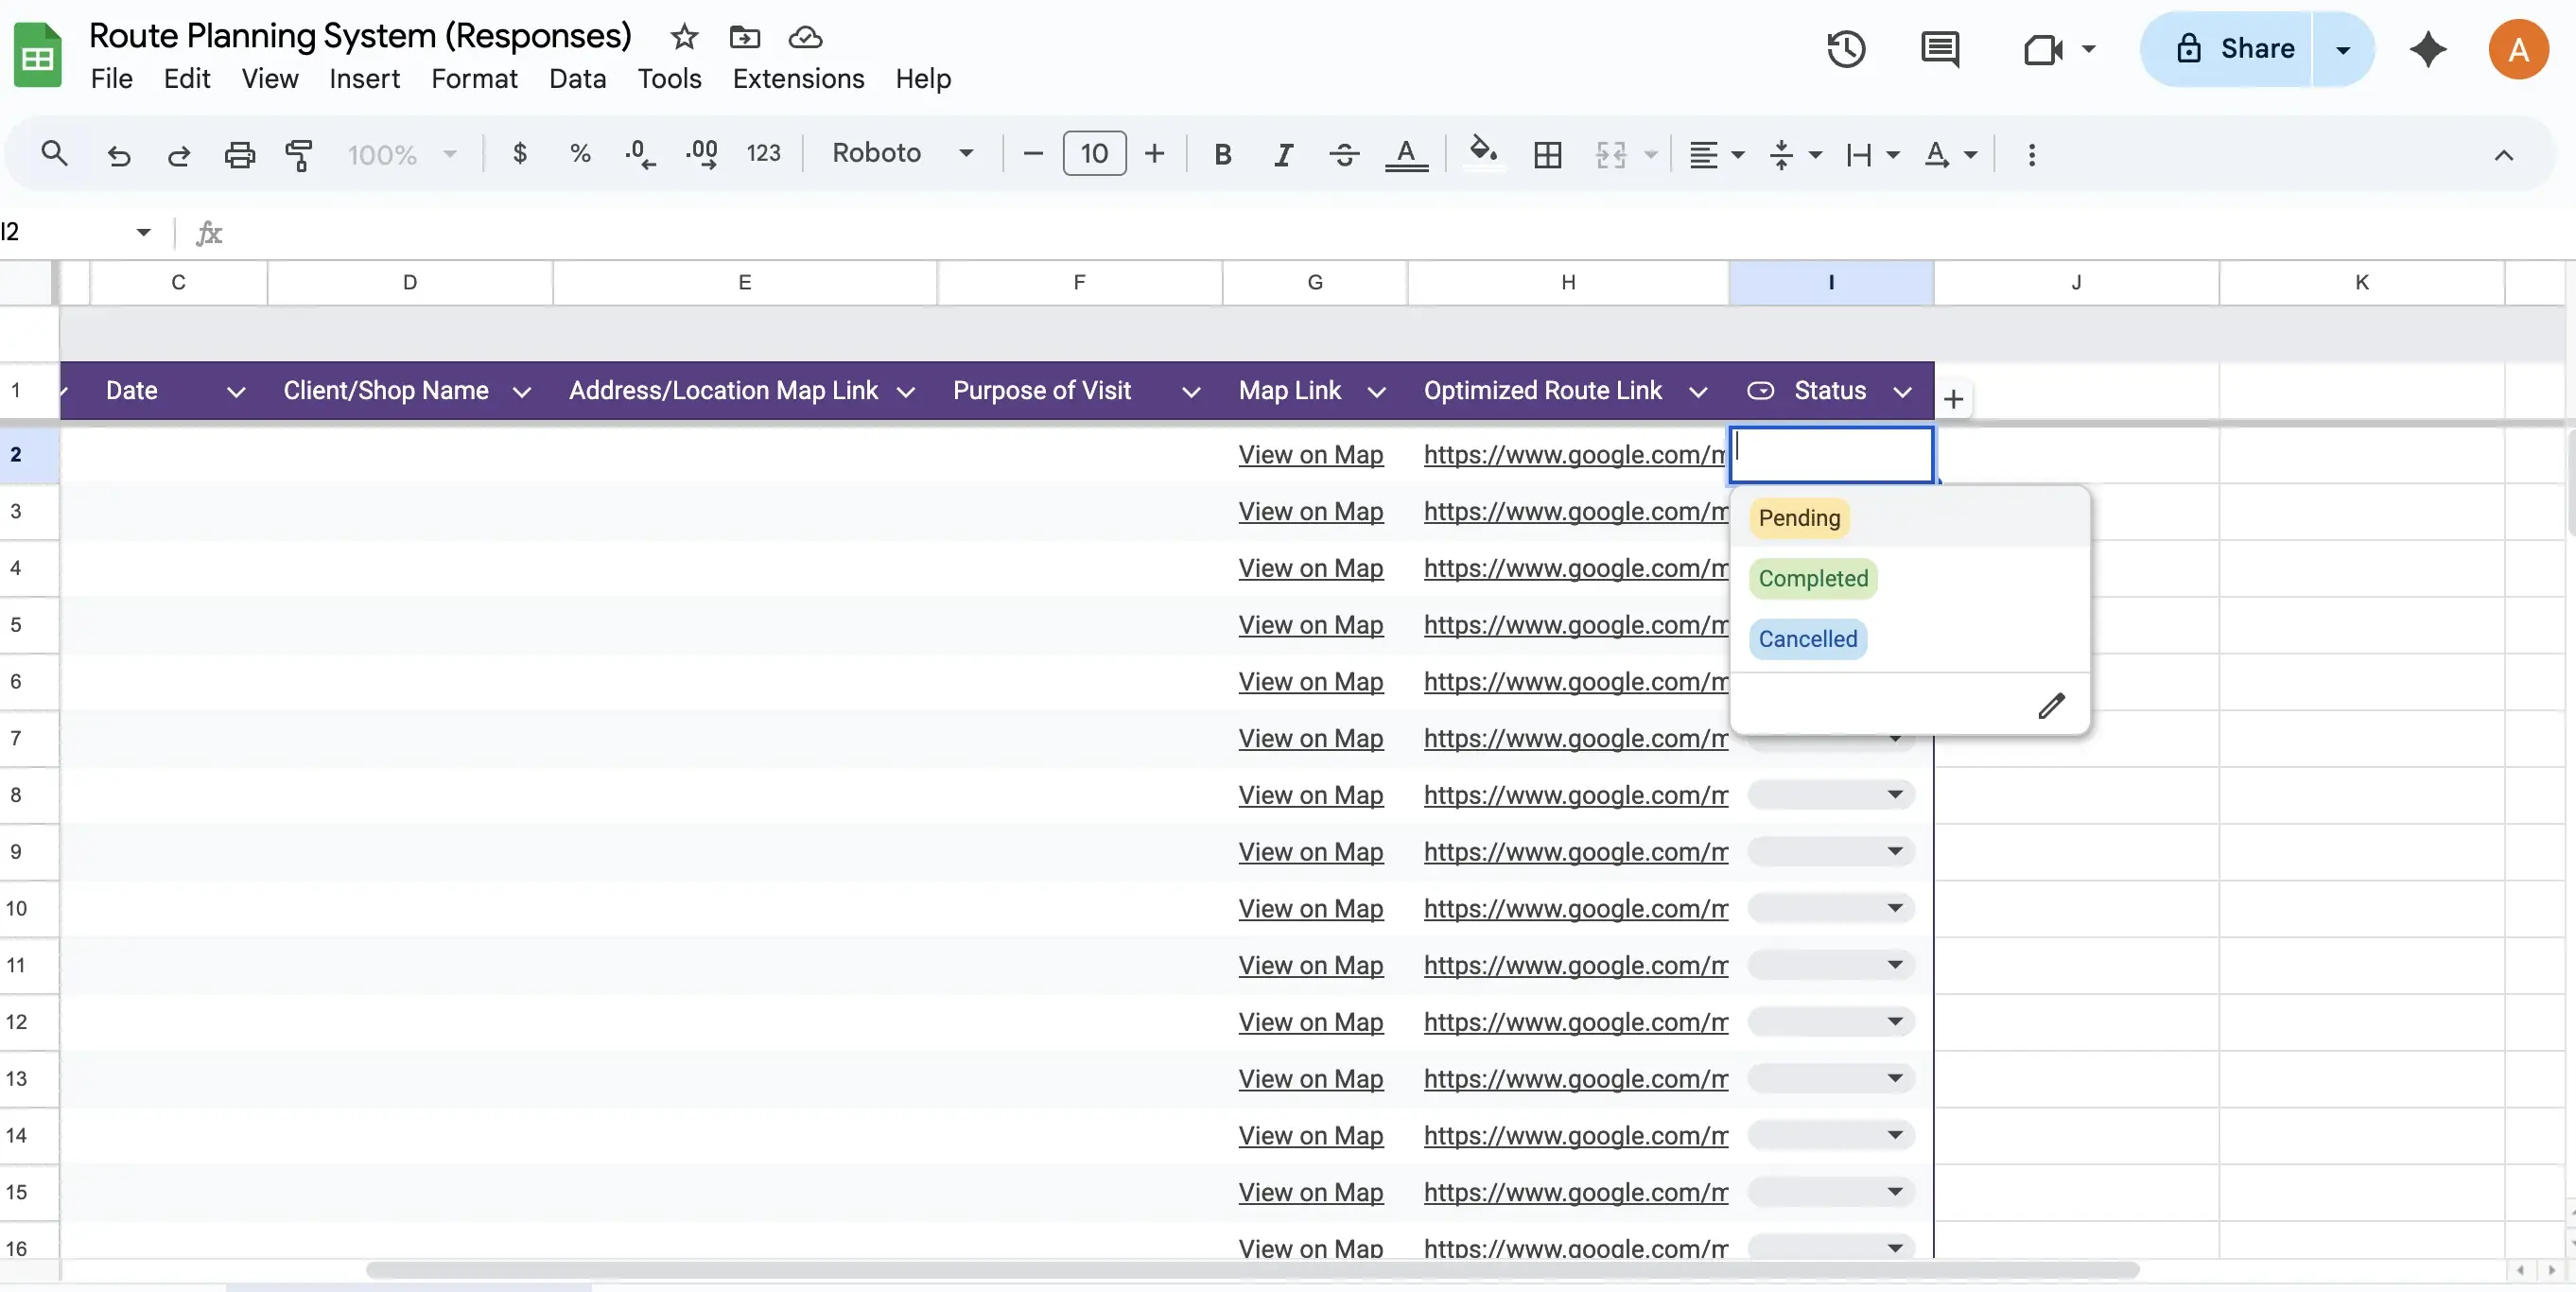2576x1292 pixels.
Task: Click the eye icon on Status column
Action: (1760, 391)
